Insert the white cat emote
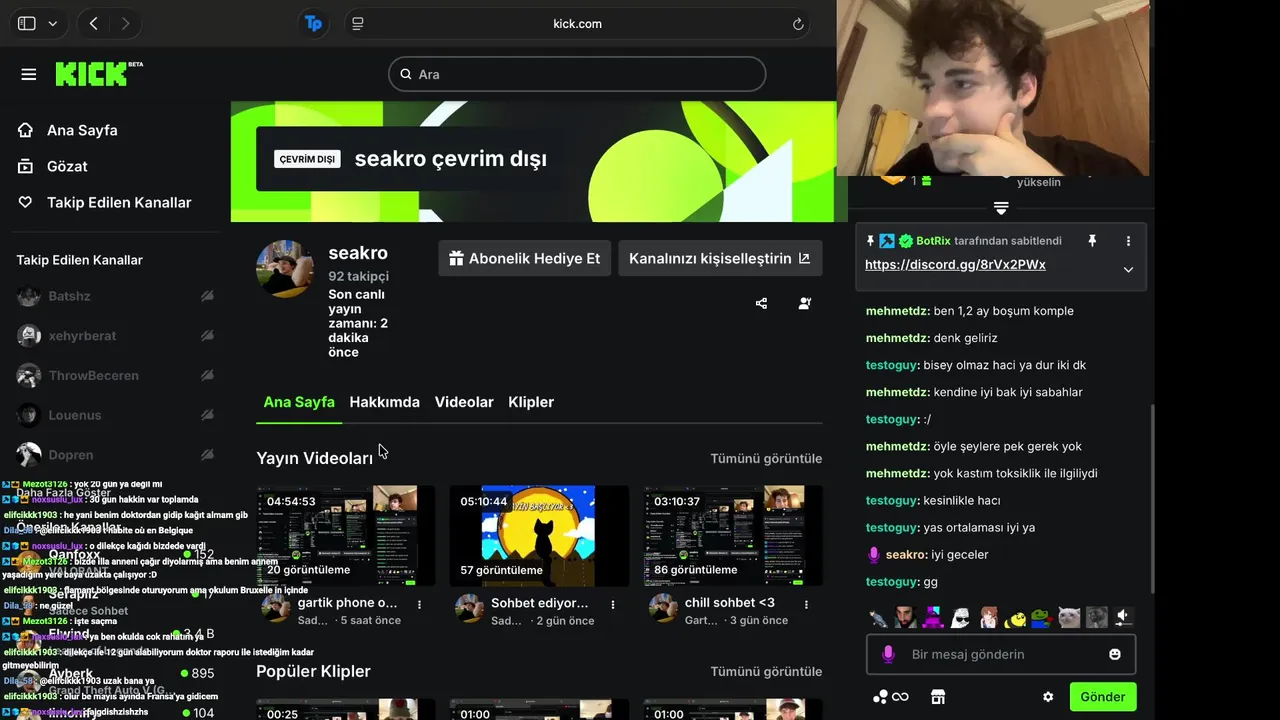The image size is (1280, 720). (x=1069, y=617)
